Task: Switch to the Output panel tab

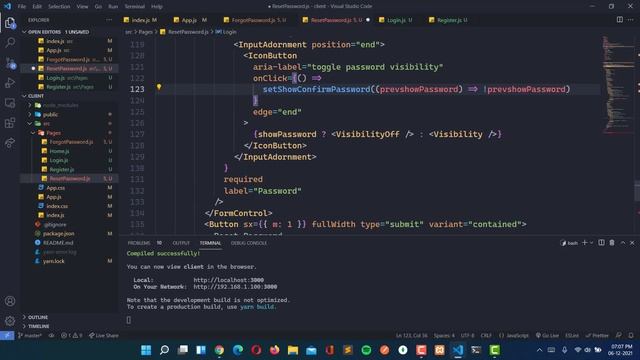Action: click(x=181, y=243)
